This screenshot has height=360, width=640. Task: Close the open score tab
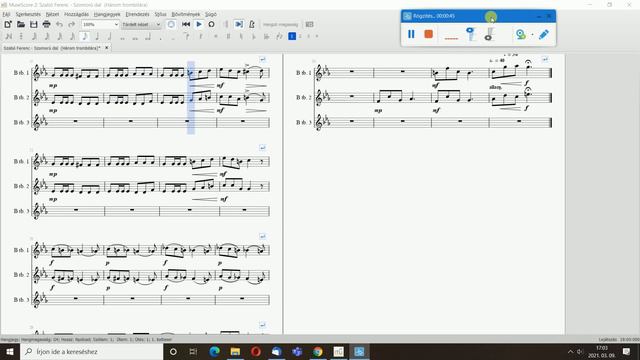[107, 48]
